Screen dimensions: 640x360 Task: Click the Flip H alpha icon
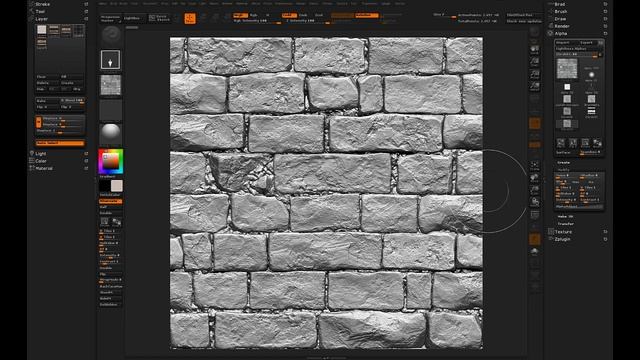[x=561, y=143]
